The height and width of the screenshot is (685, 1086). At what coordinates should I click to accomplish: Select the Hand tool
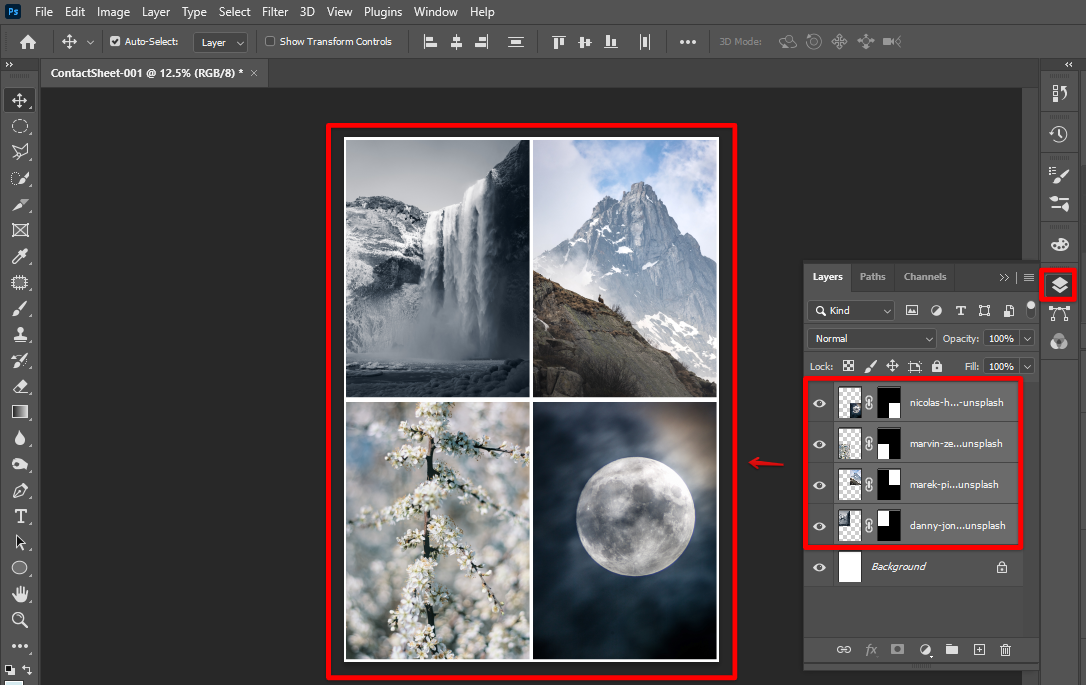pos(19,594)
